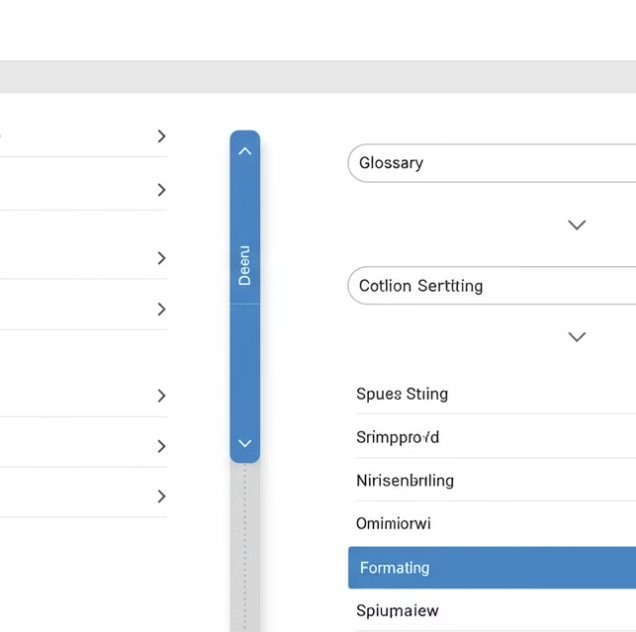Open the topmost left-panel row chevron

click(x=161, y=136)
